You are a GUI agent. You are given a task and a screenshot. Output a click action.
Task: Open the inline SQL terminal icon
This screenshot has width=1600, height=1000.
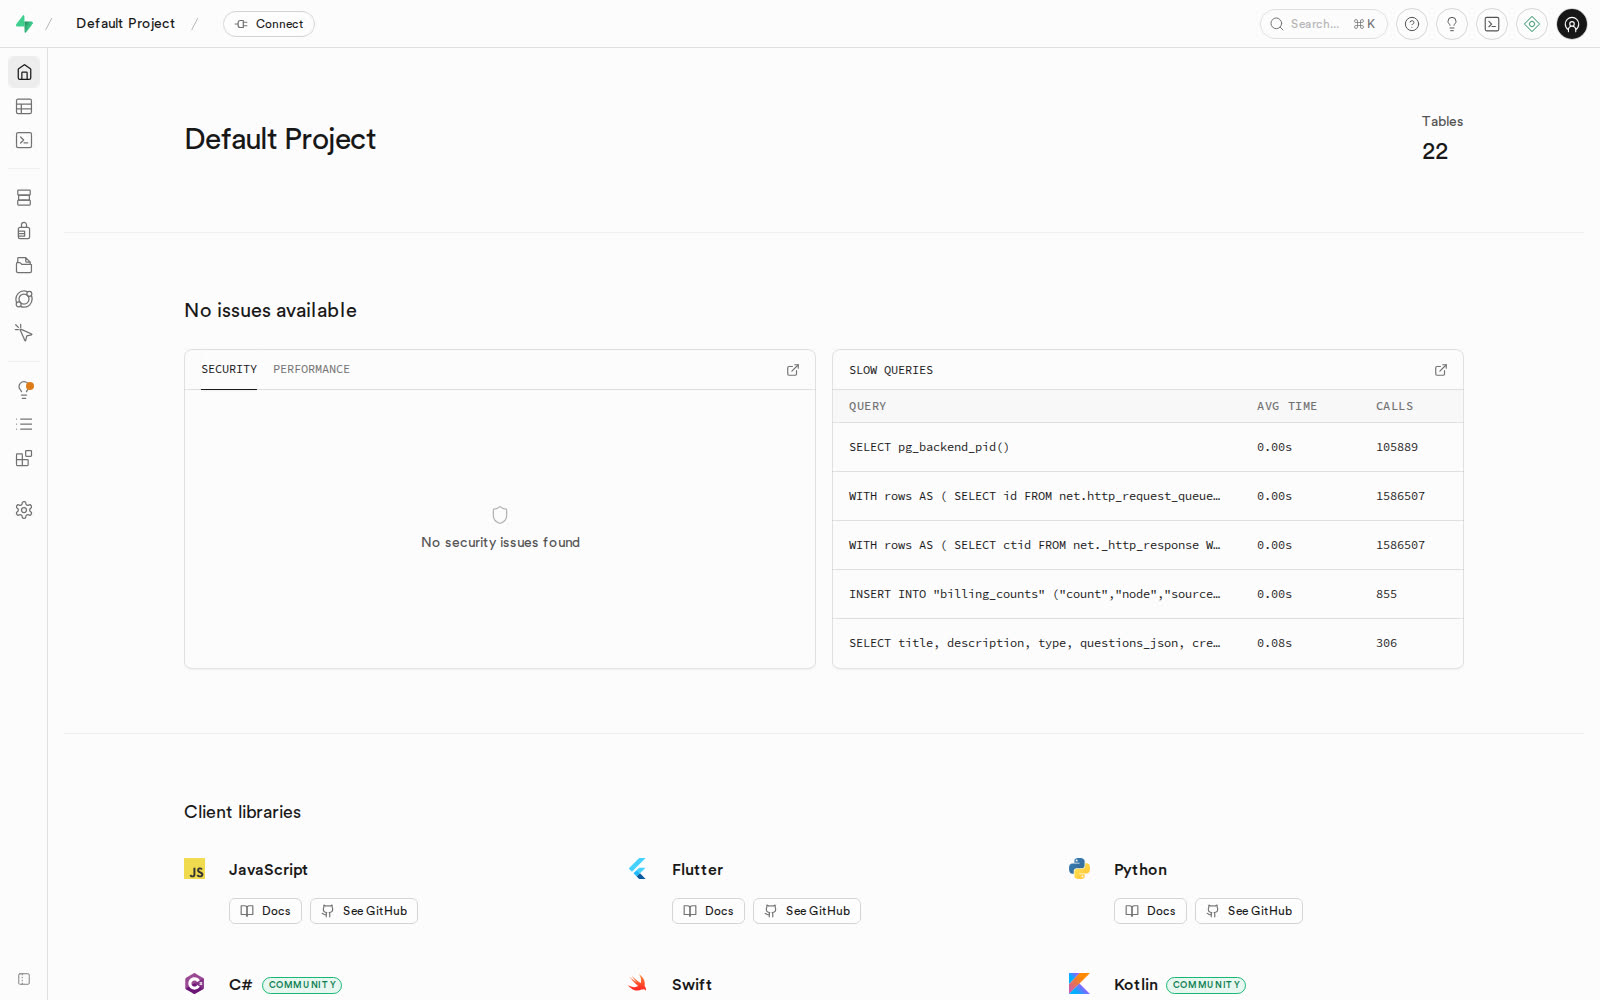click(1492, 24)
